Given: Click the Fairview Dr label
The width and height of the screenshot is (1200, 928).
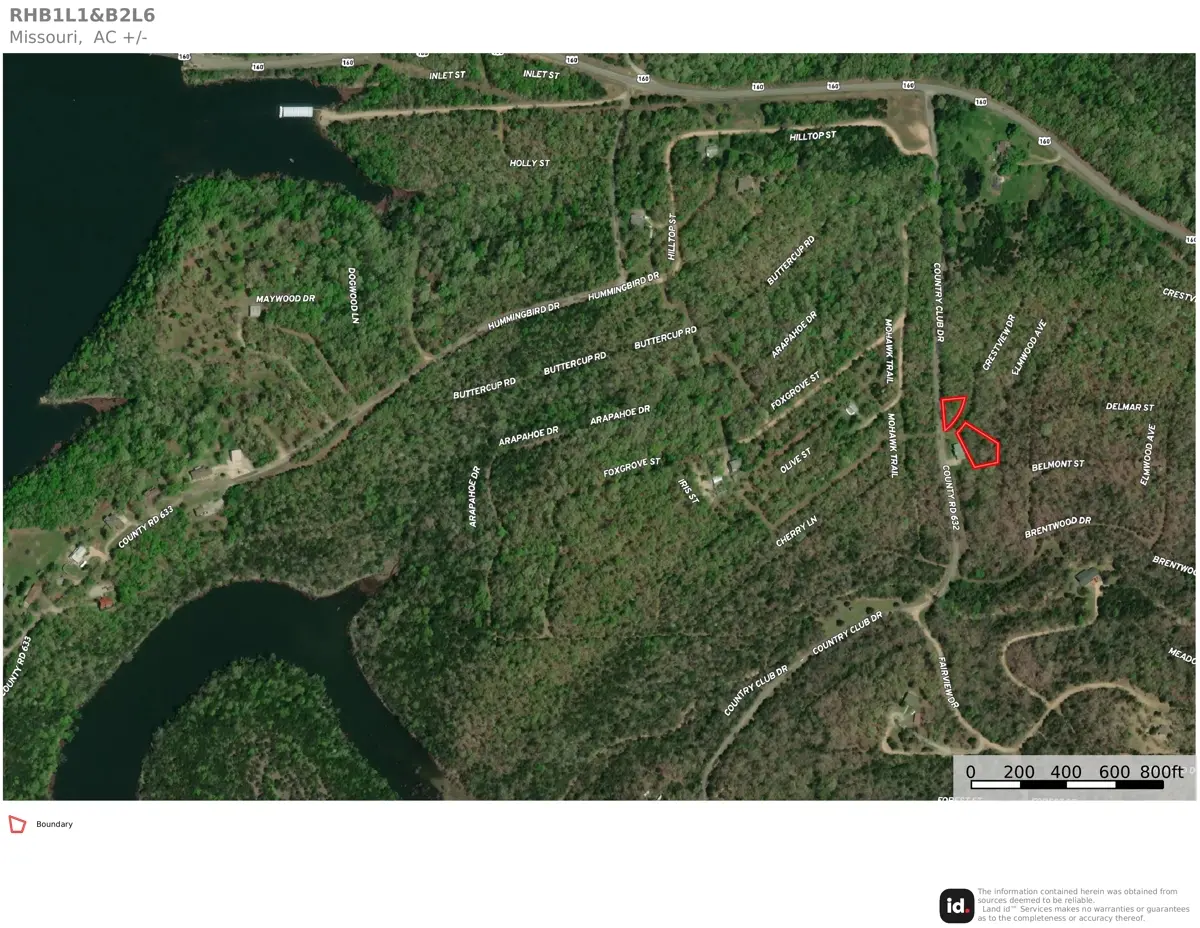Looking at the screenshot, I should point(948,684).
